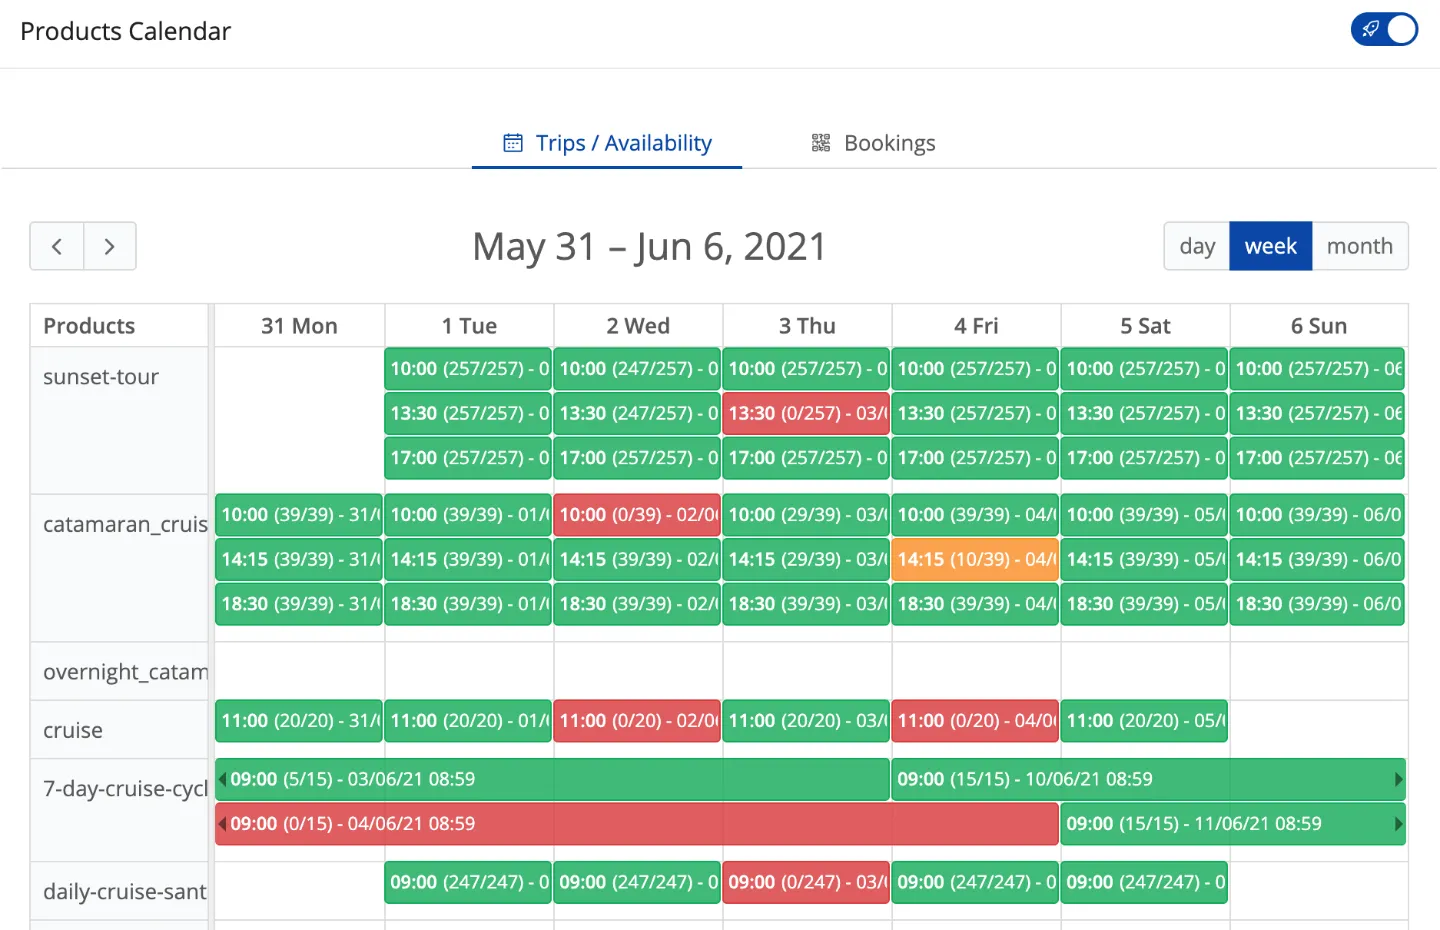Open red 11:00 (0/20) cruise trip on Wednesday

point(637,721)
